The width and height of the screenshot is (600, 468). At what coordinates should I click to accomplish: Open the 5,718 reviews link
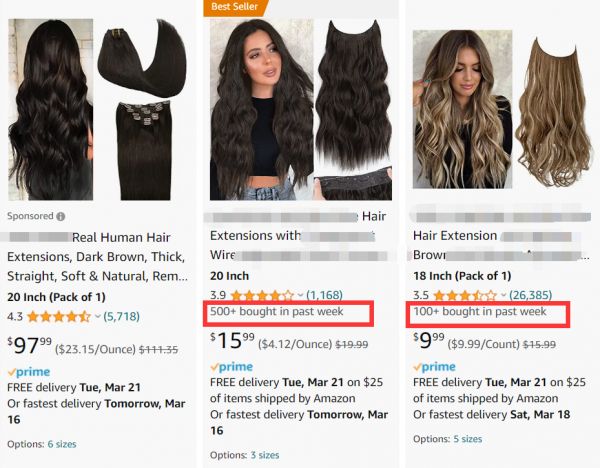click(x=121, y=317)
